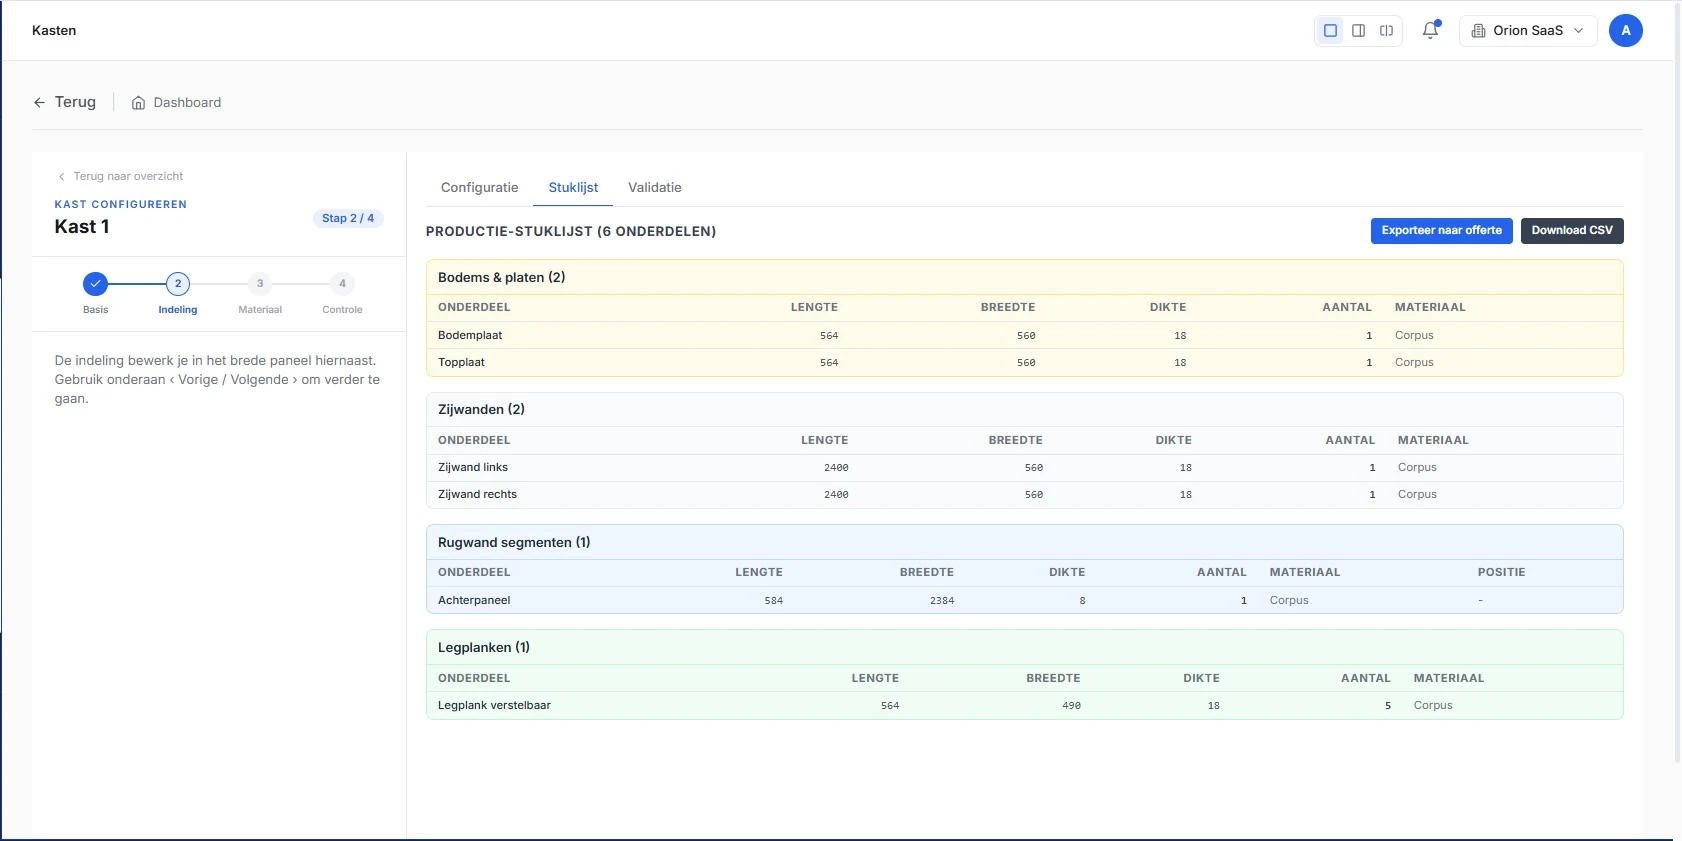Click the Stap 2 / 4 badge

pos(348,218)
